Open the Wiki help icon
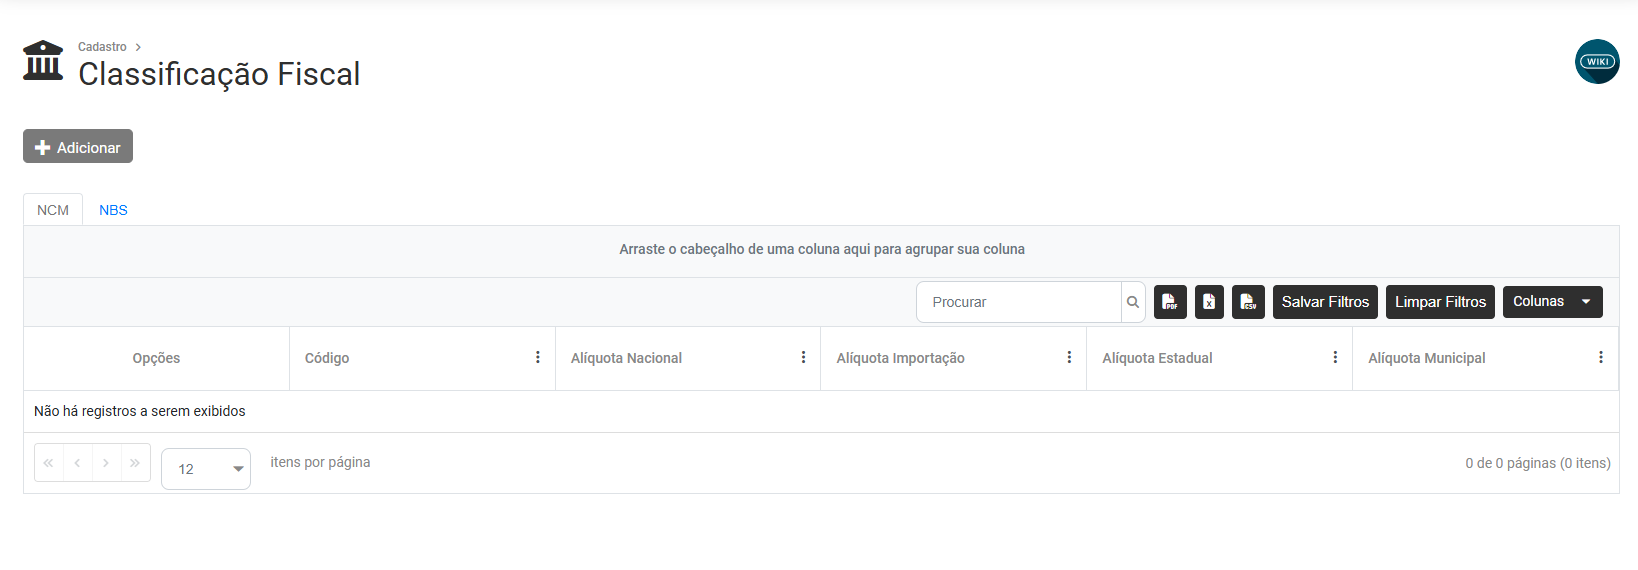 [x=1597, y=62]
